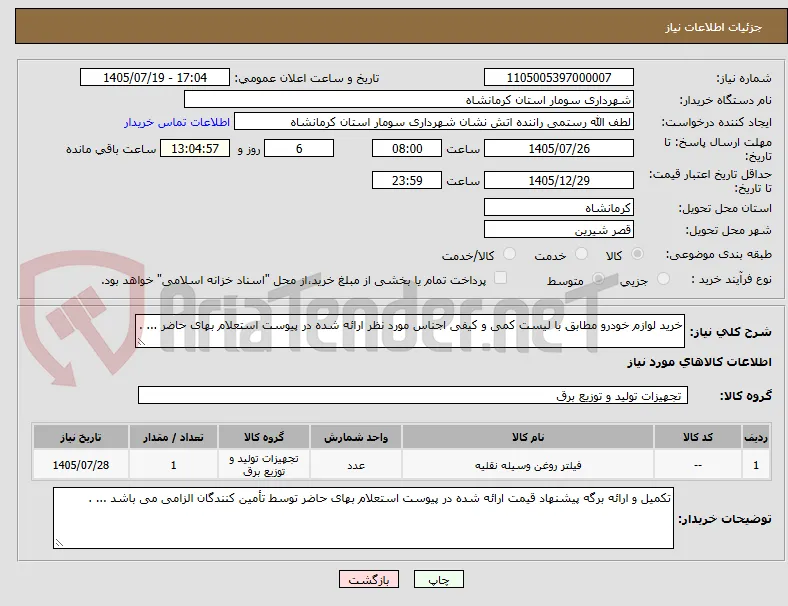Viewport: 788px width, 606px height.
Task: Click the شماره نیاز field 1105005397000007
Action: click(x=558, y=77)
